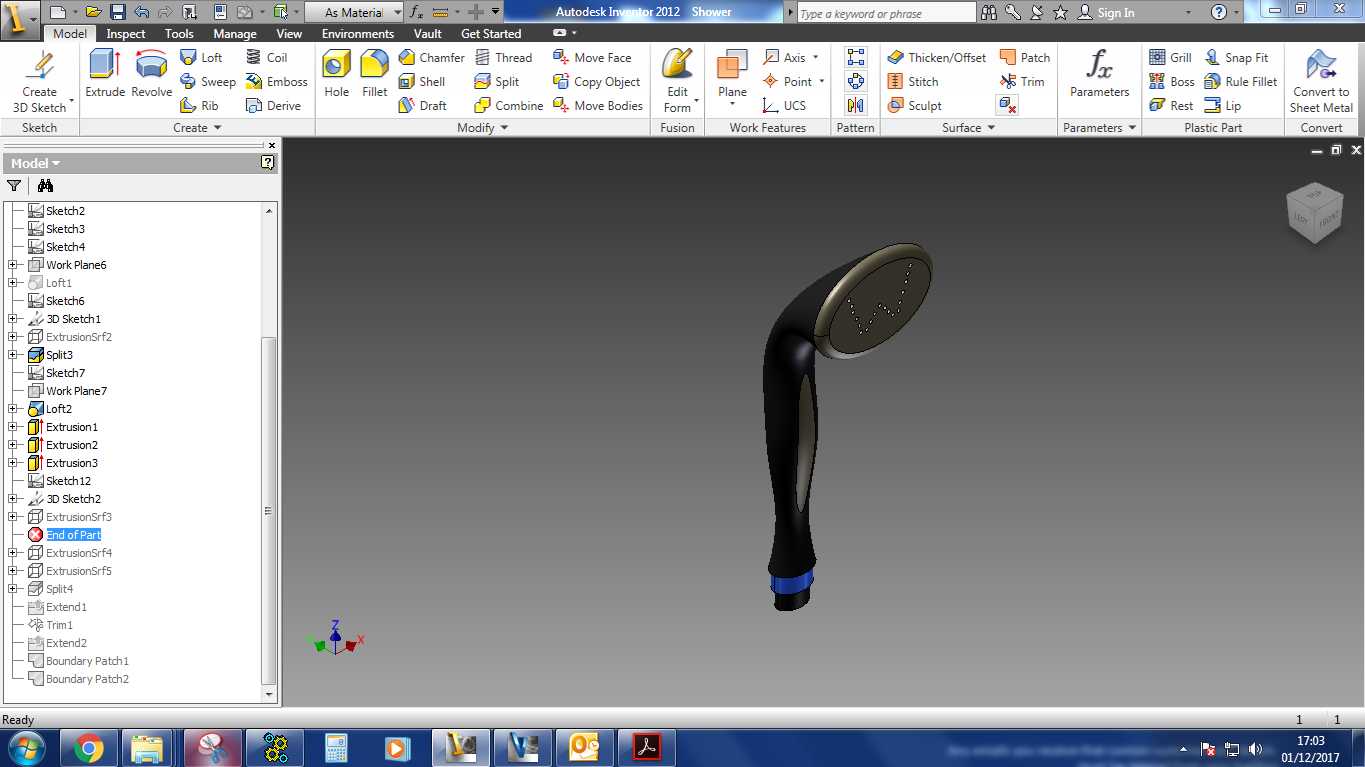Select Boundary Patch1 in the browser
This screenshot has width=1365, height=767.
pyautogui.click(x=87, y=661)
